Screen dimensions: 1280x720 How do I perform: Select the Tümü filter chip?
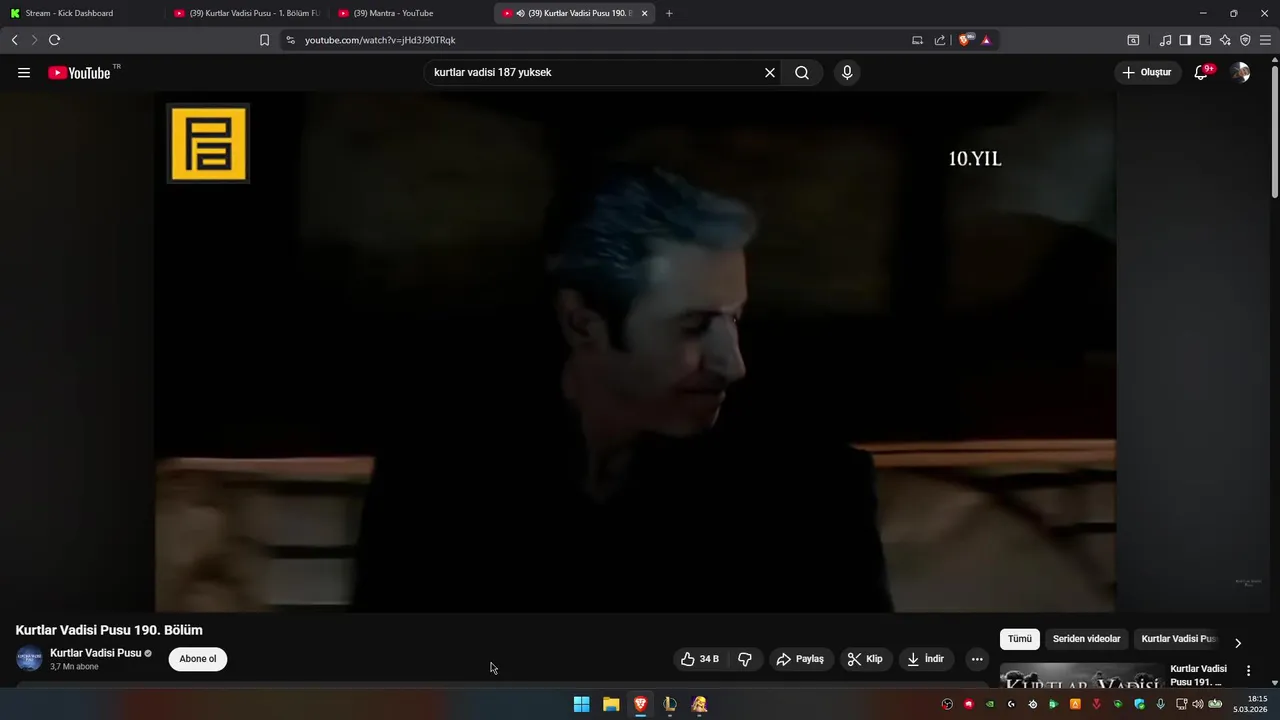coord(1020,639)
